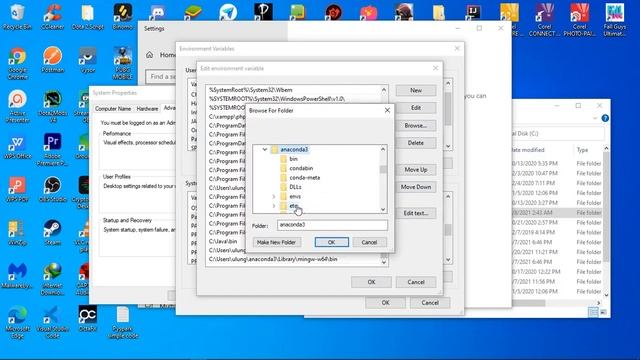
Task: Switch to Computer Name tab
Action: click(x=113, y=109)
